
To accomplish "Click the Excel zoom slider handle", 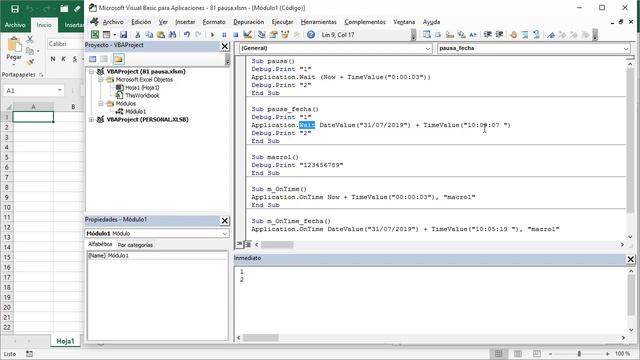I will [x=579, y=354].
